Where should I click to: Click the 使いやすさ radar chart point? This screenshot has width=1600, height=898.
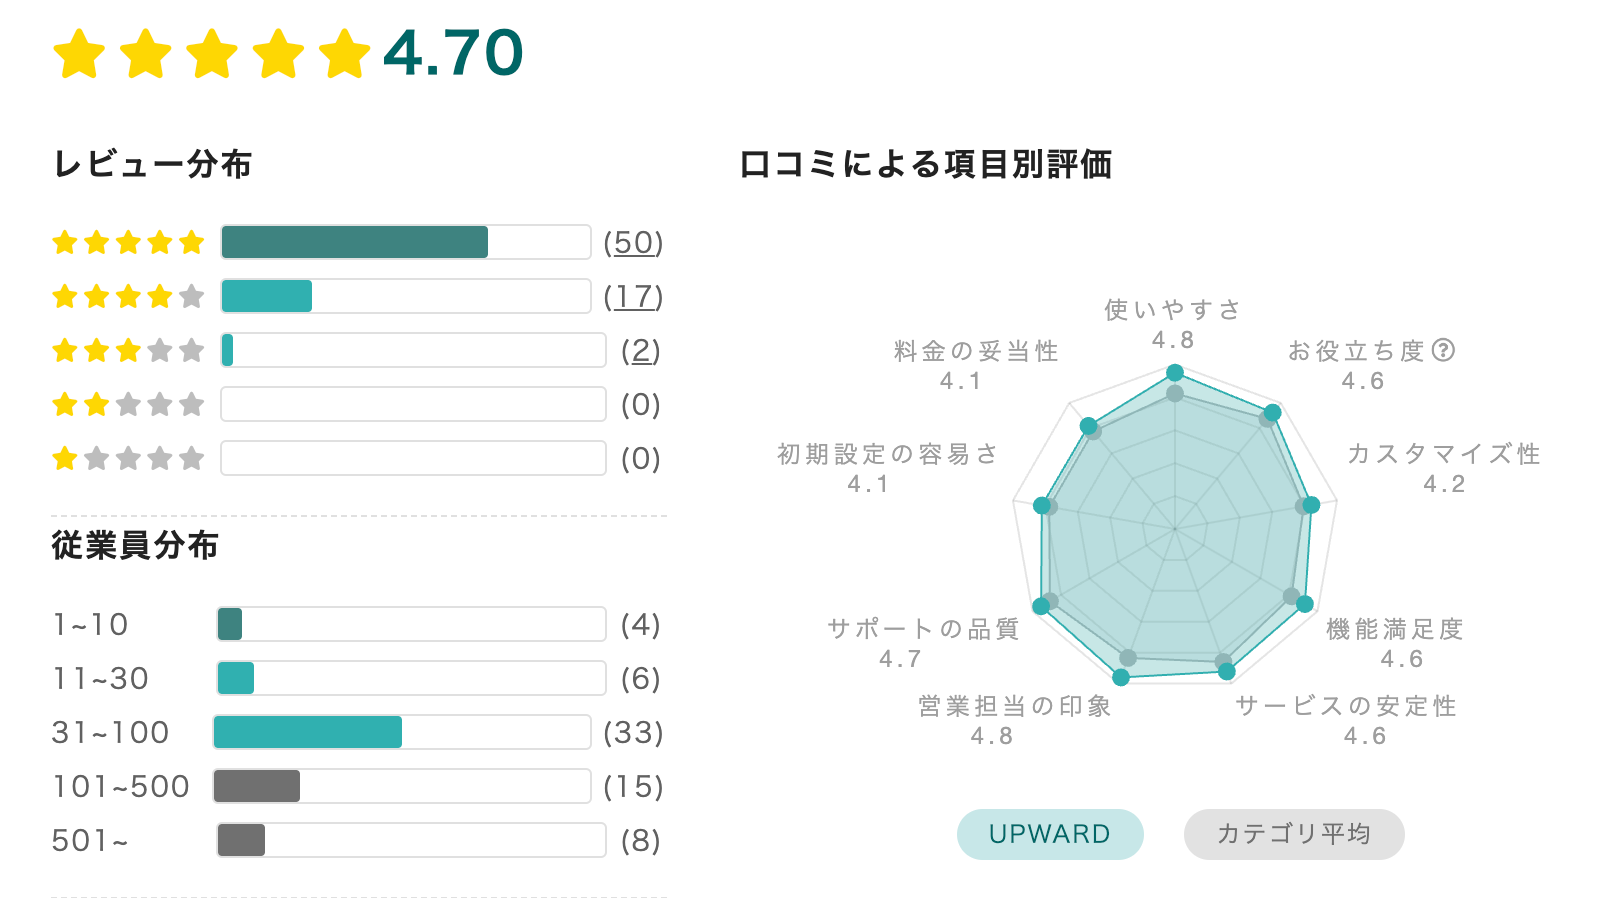[x=1175, y=373]
